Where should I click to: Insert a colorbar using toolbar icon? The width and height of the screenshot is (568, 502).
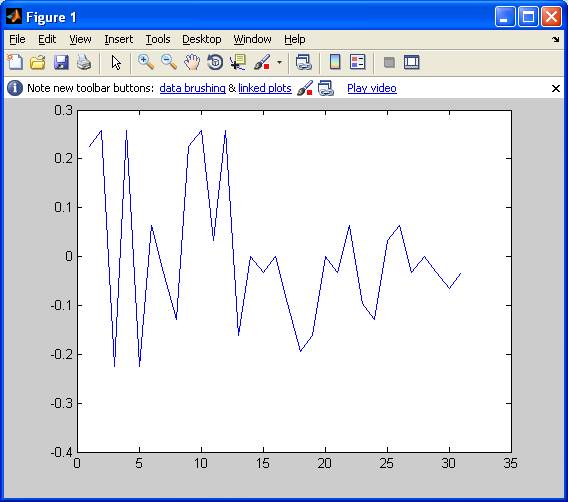tap(335, 62)
